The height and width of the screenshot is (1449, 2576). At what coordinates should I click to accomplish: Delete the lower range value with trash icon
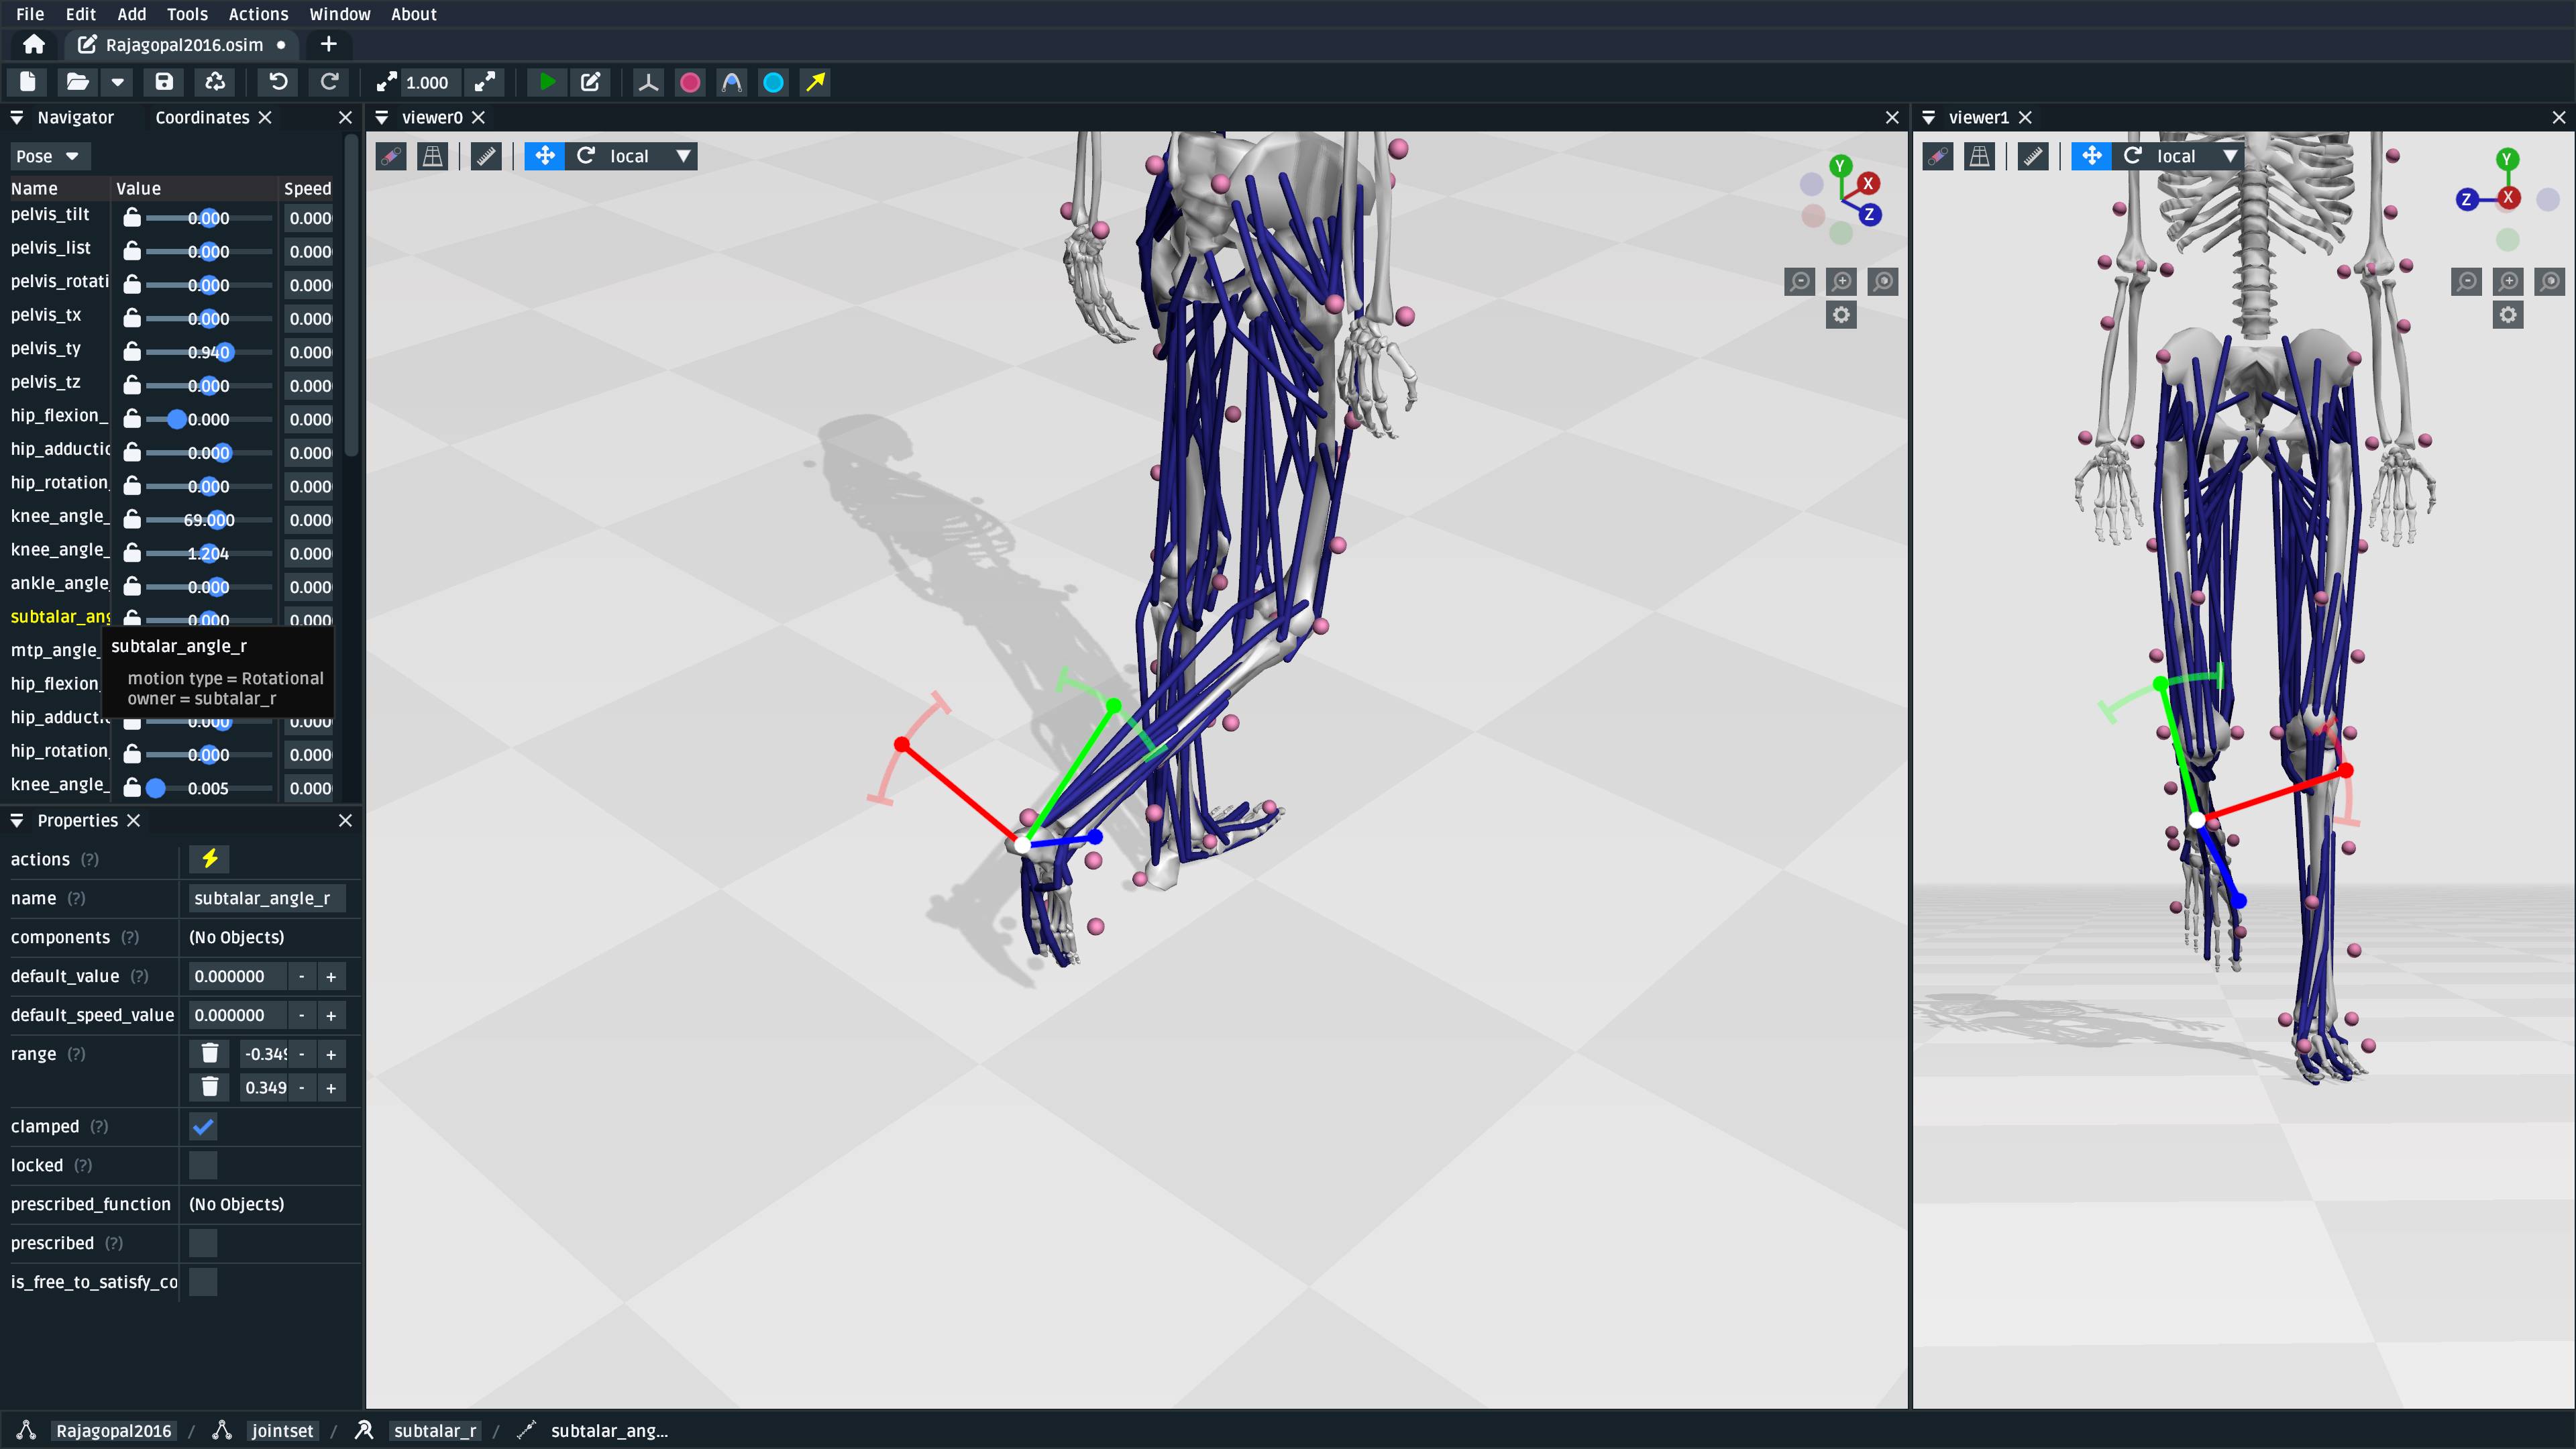209,1054
